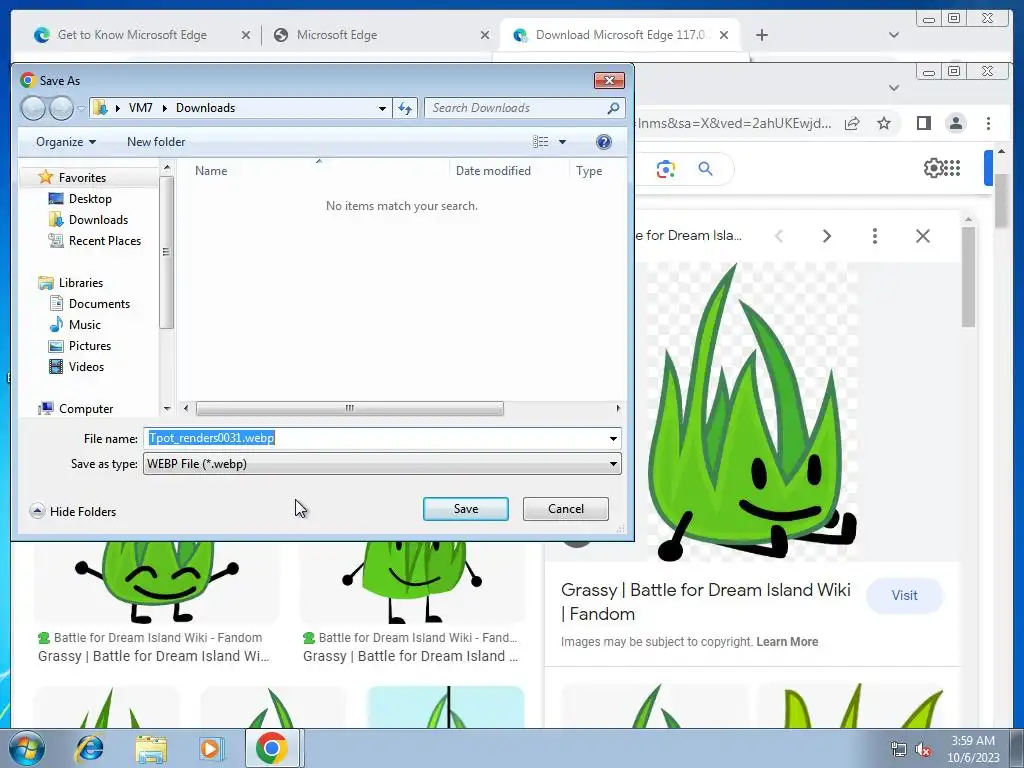Image resolution: width=1024 pixels, height=768 pixels.
Task: Sort by Date modified column
Action: [493, 170]
